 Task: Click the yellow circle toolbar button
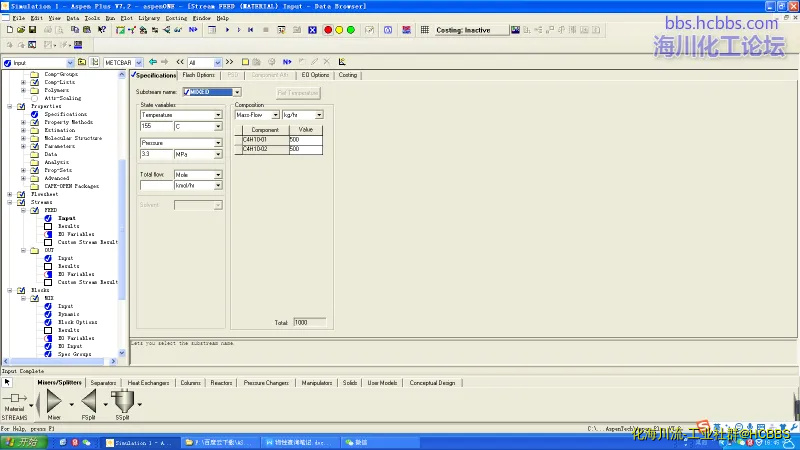point(339,30)
